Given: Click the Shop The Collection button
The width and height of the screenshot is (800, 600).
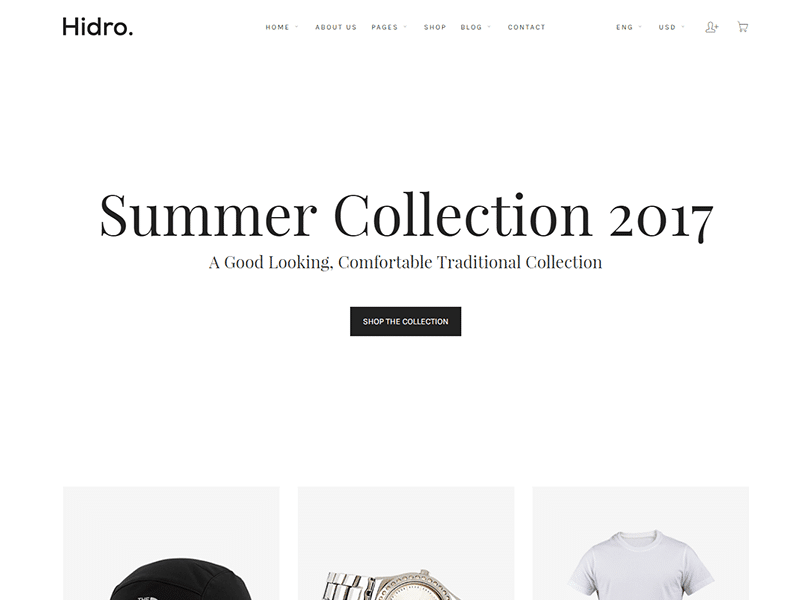Looking at the screenshot, I should pos(406,321).
